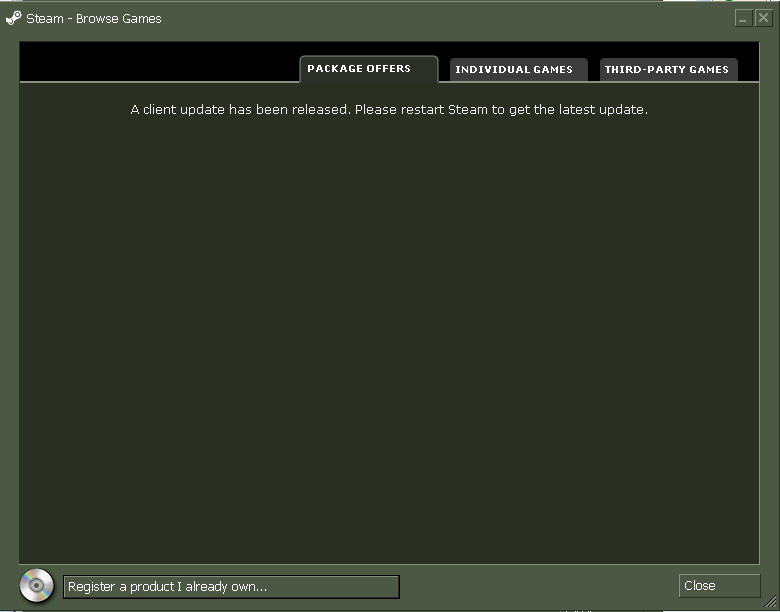Click the Close button at the bottom
This screenshot has width=780, height=612.
(x=719, y=586)
